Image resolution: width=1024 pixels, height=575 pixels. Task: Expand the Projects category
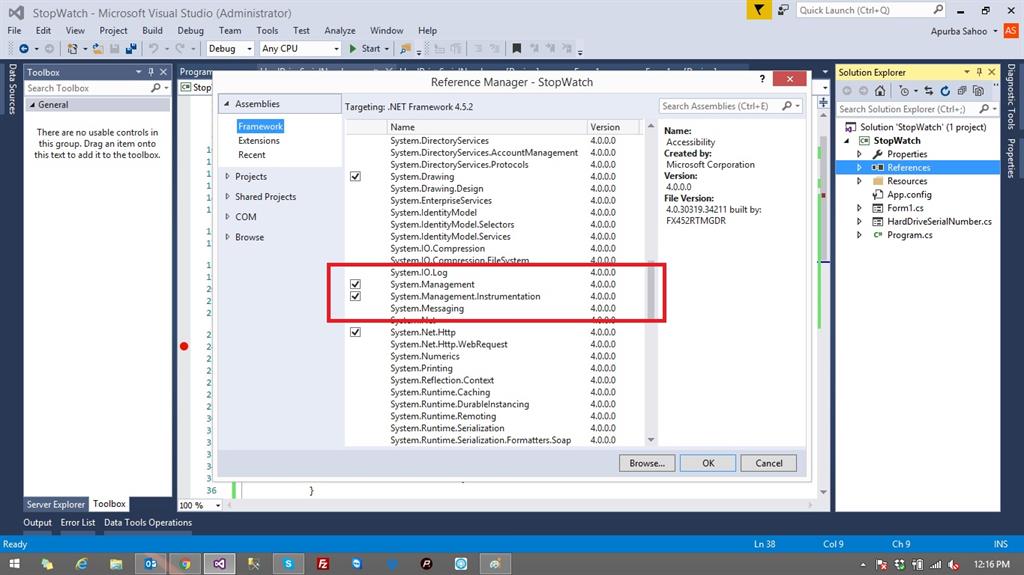pyautogui.click(x=227, y=176)
